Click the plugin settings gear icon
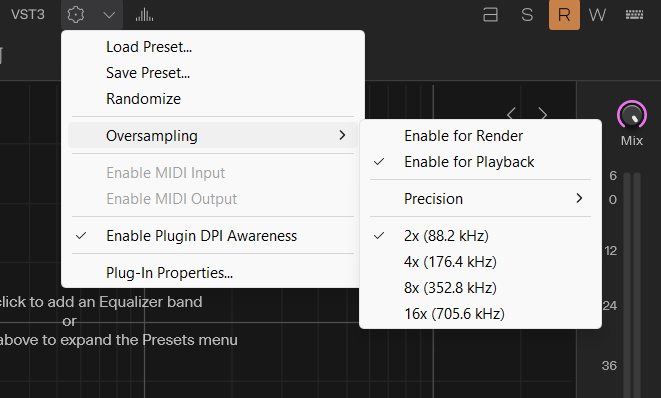The image size is (661, 398). click(x=76, y=15)
